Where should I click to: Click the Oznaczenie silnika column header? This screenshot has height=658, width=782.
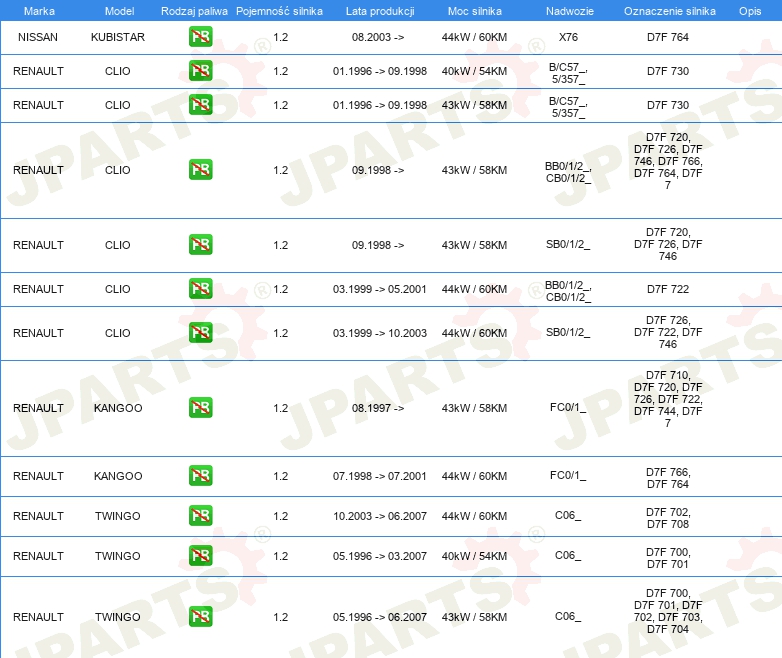click(x=669, y=11)
